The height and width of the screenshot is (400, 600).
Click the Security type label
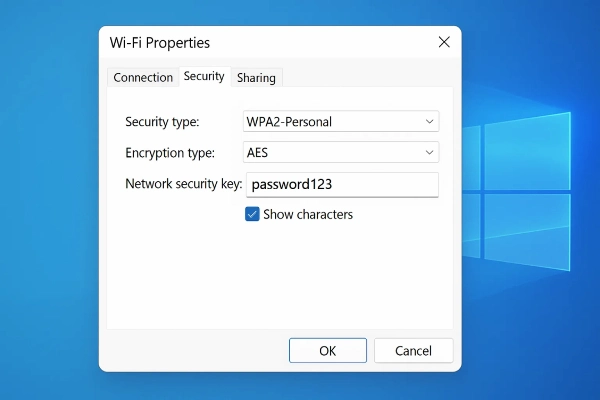(162, 122)
